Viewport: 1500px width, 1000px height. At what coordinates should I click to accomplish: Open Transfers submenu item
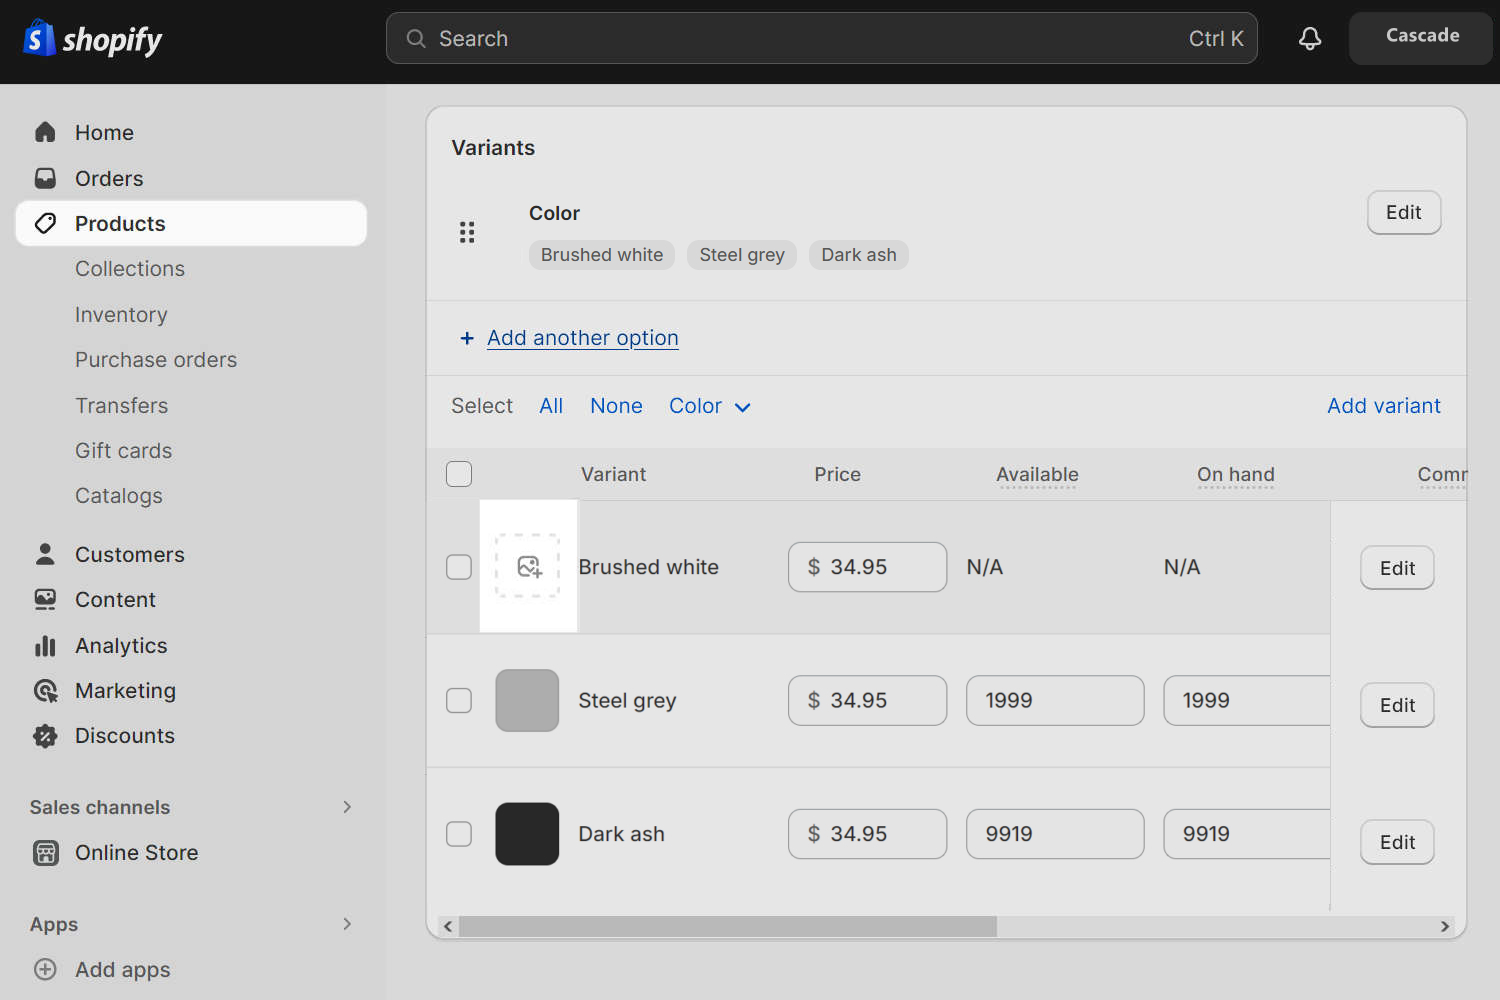click(121, 405)
